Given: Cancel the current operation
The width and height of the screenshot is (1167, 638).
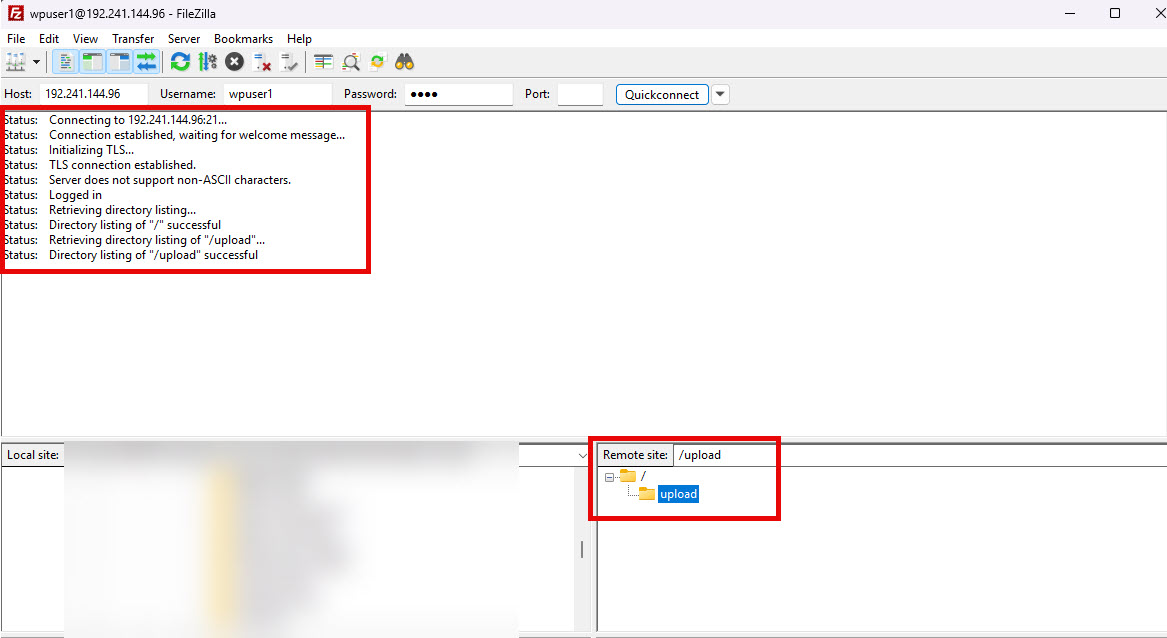Looking at the screenshot, I should 233,61.
